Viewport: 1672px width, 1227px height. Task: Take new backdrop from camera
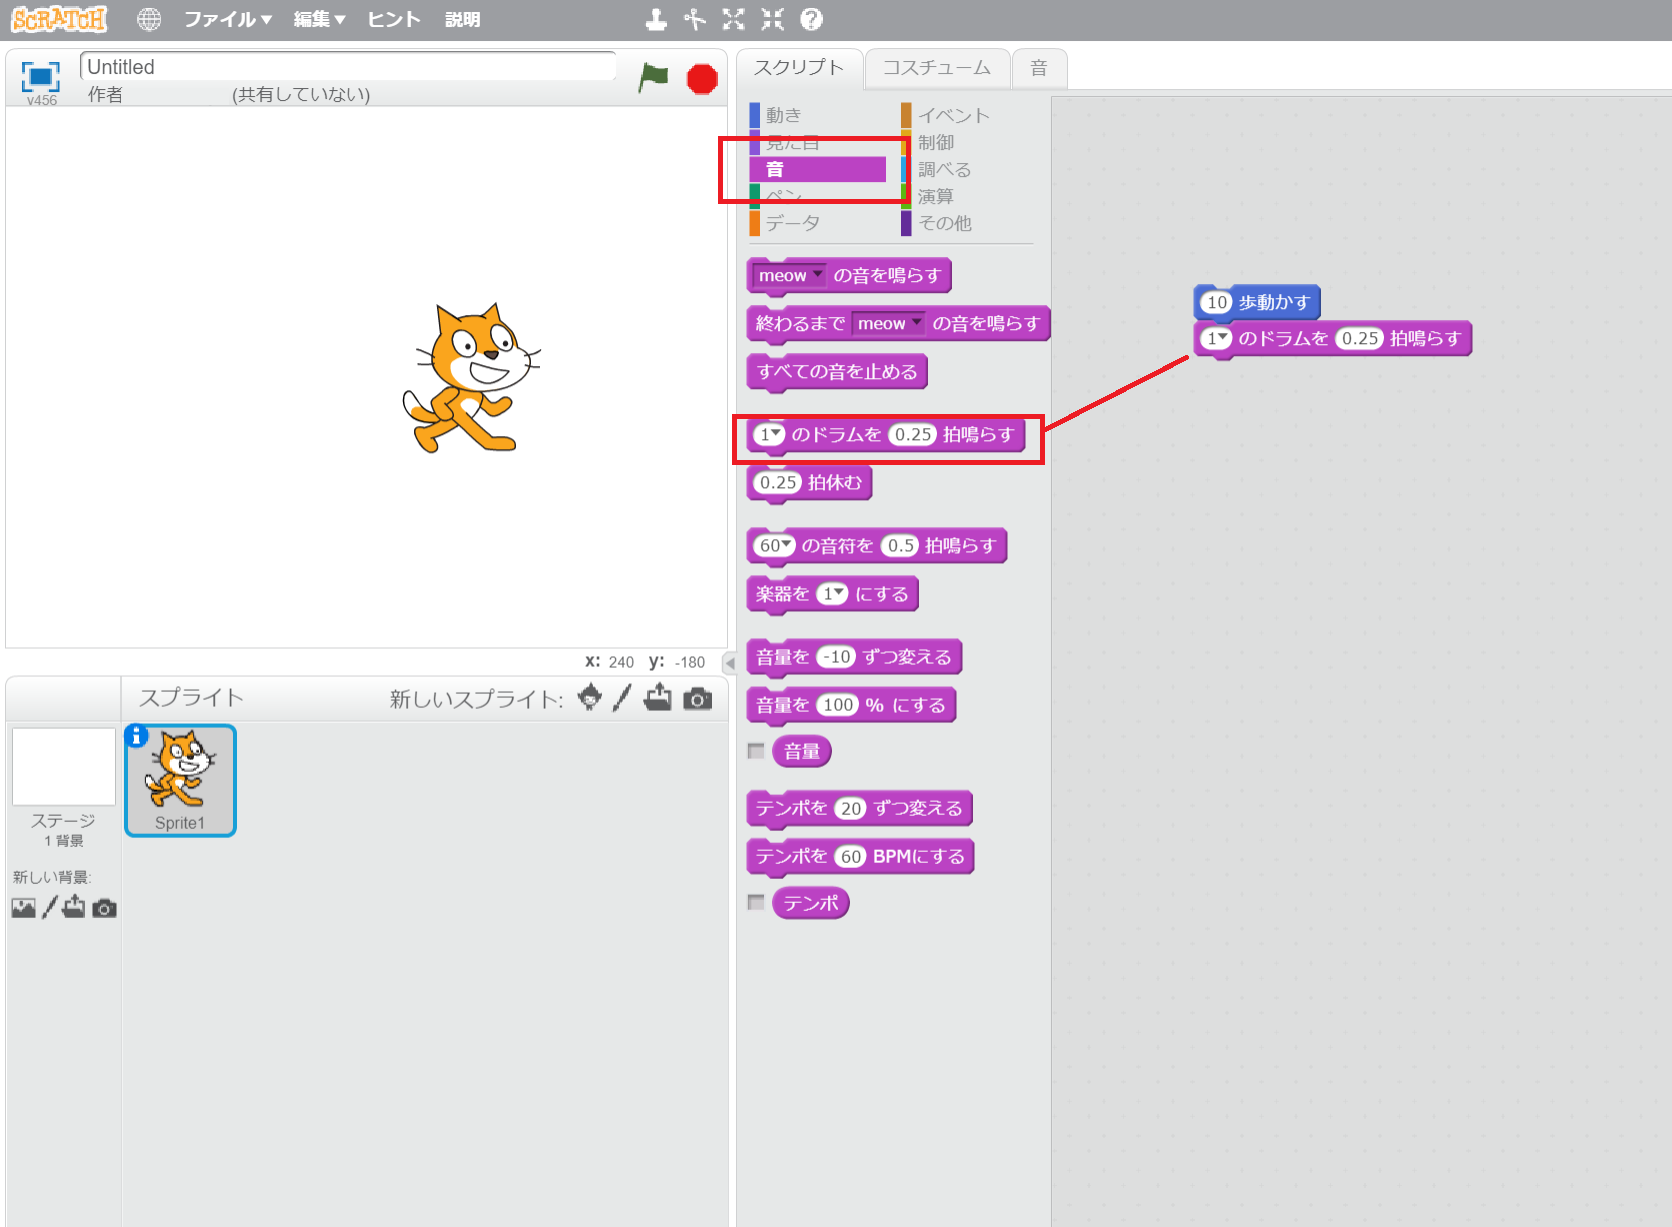pos(105,908)
